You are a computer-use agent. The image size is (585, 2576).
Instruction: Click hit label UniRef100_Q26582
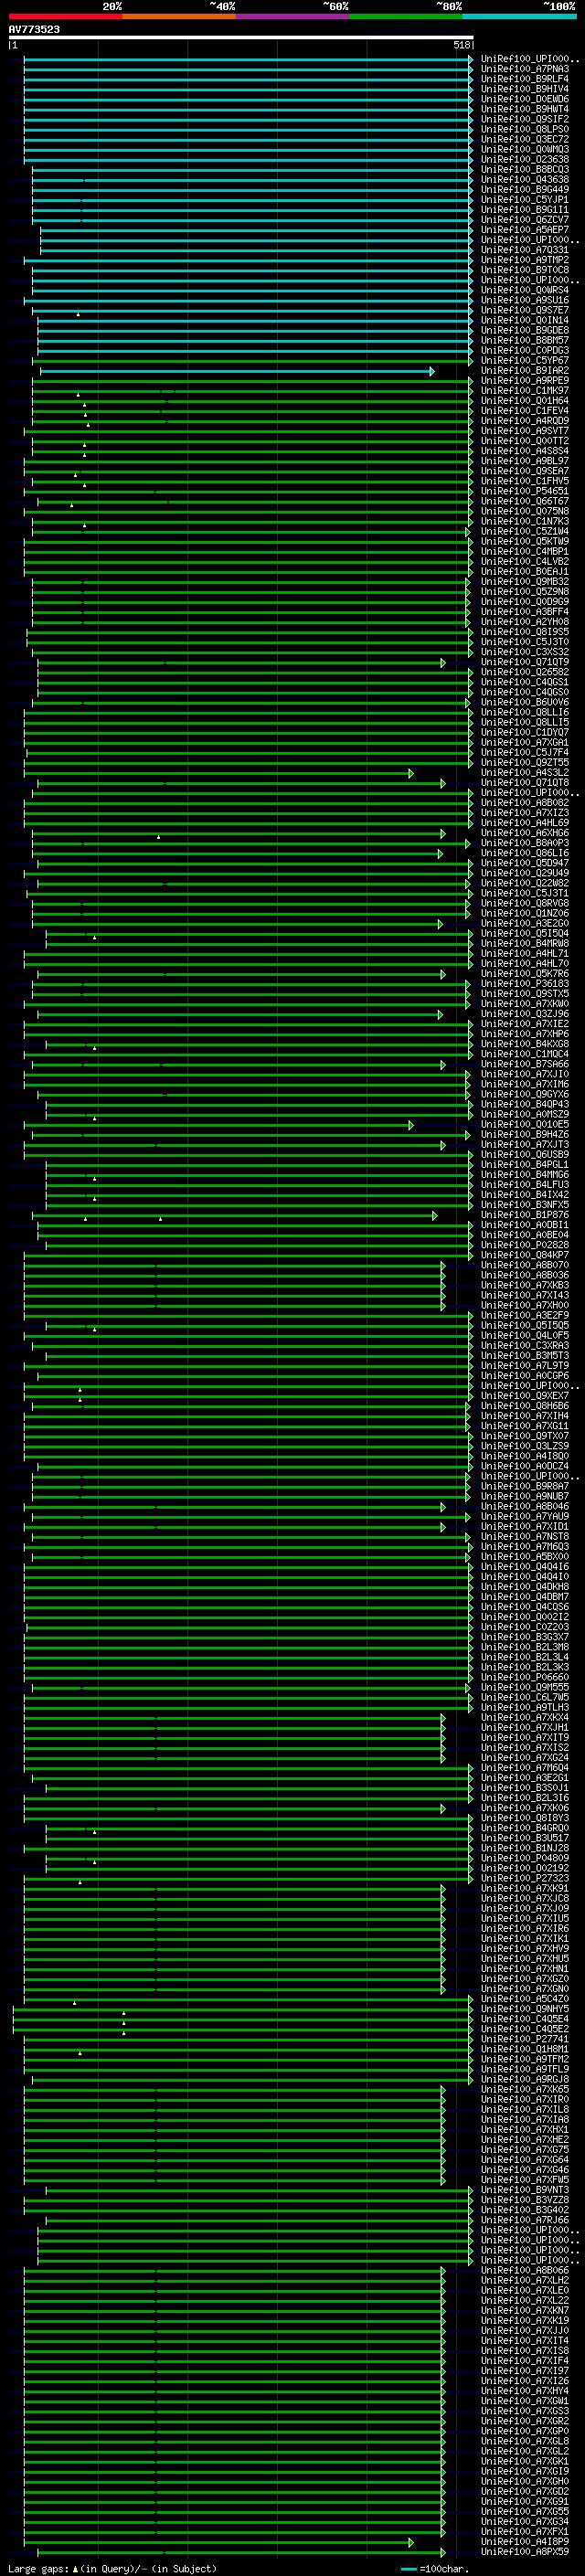pos(524,673)
